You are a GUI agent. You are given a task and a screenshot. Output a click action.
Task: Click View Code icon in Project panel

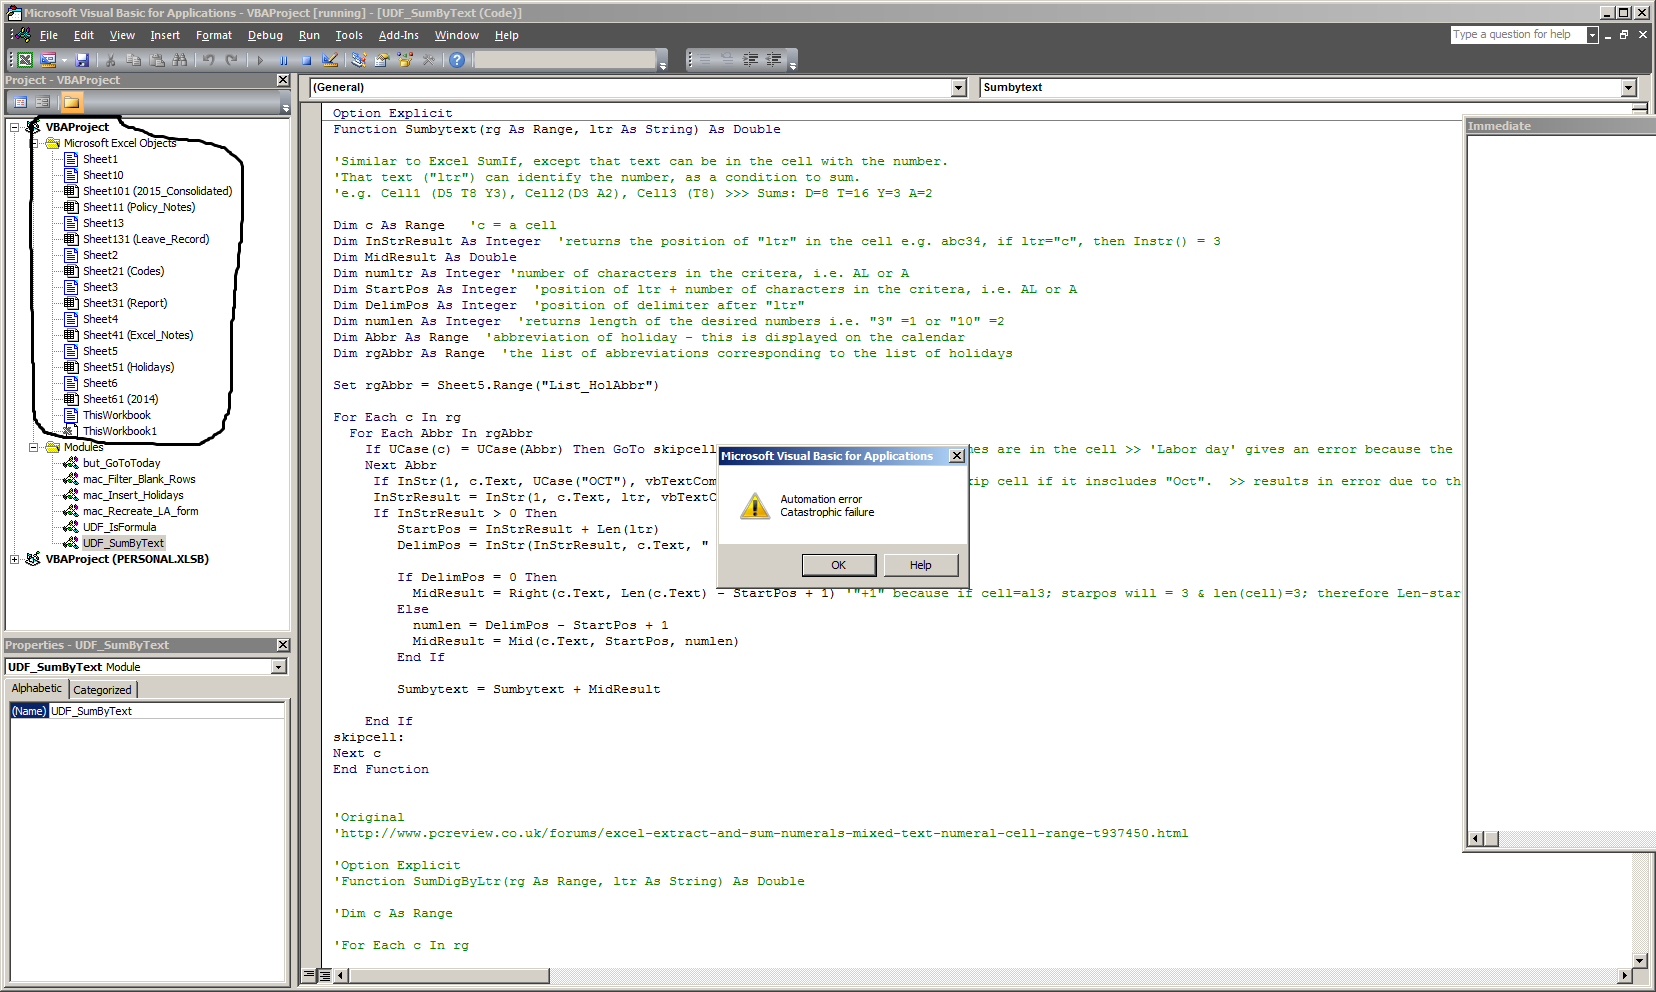pyautogui.click(x=21, y=102)
